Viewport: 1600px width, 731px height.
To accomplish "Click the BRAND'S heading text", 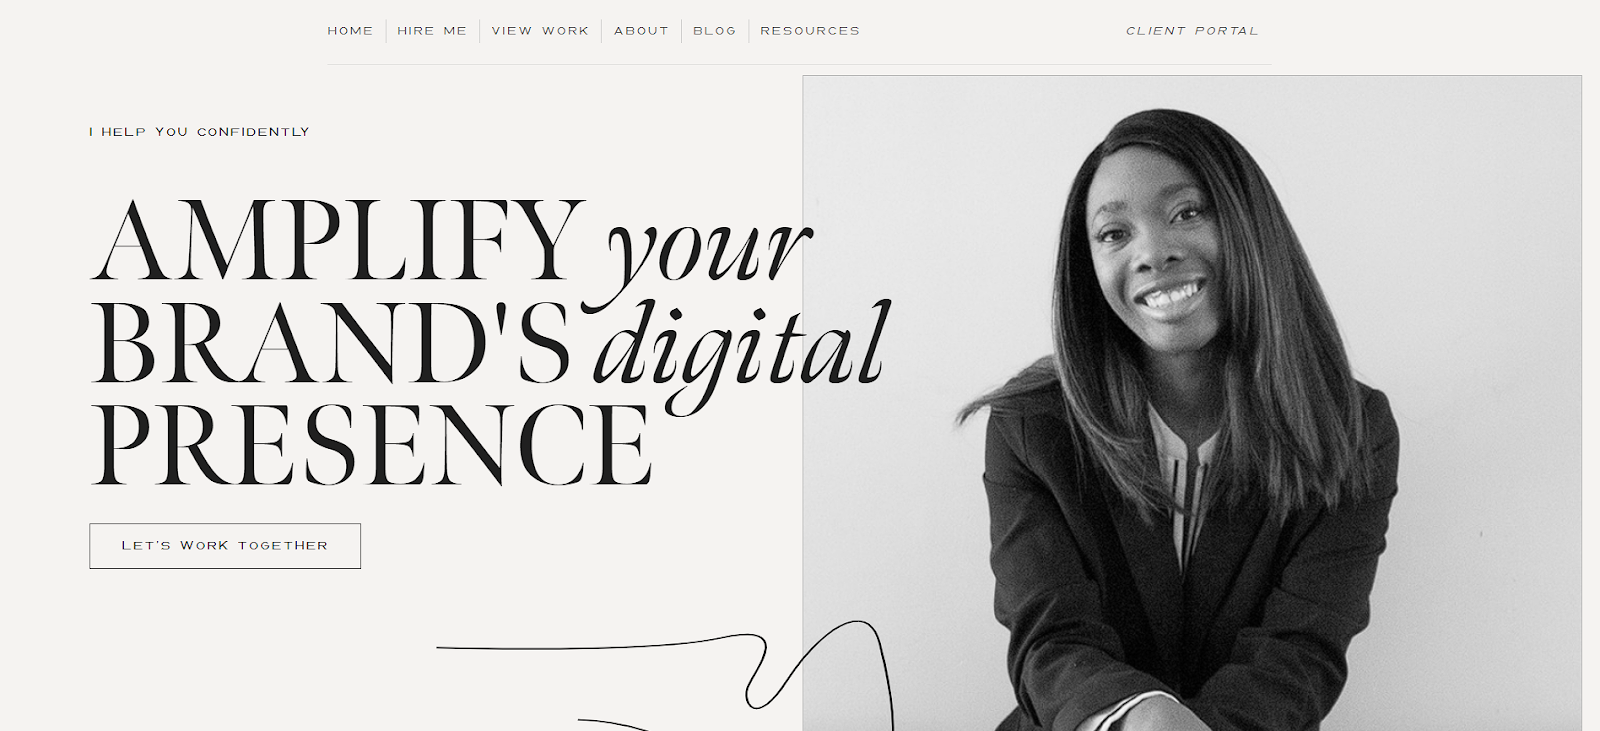I will (332, 343).
